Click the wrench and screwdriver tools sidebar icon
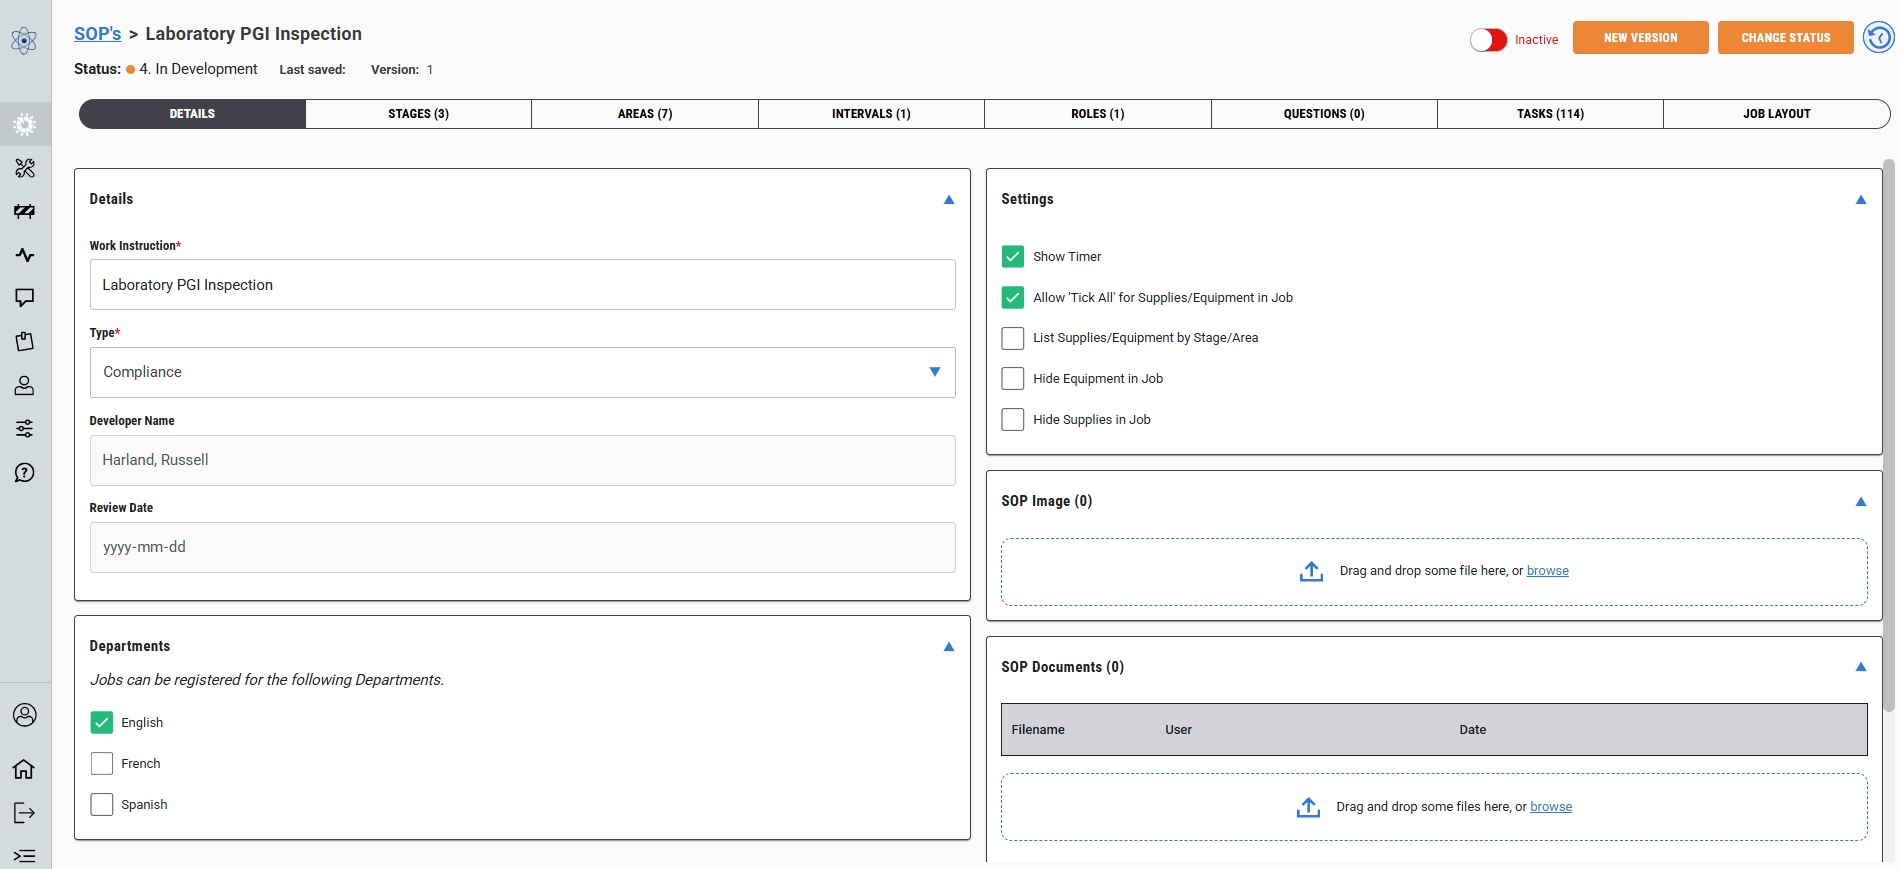This screenshot has width=1900, height=869. (x=25, y=168)
